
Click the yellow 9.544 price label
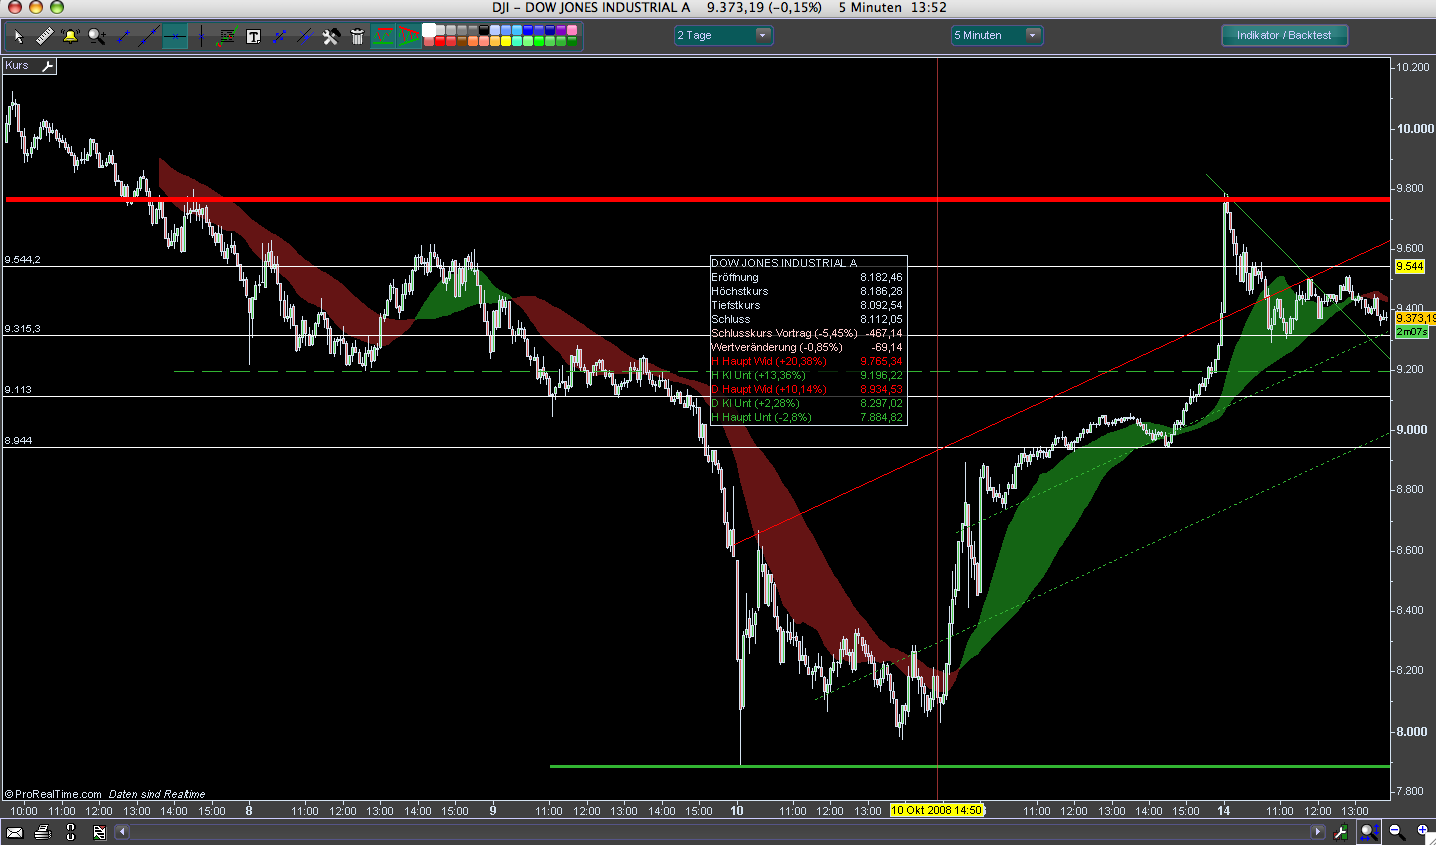(1409, 266)
